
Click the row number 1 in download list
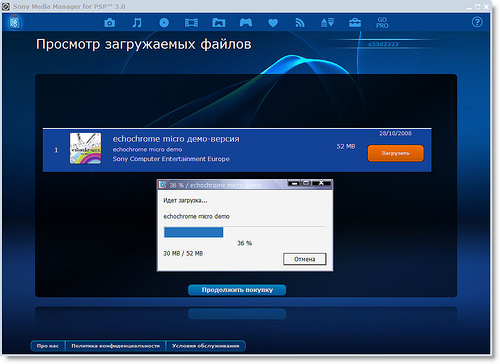[56, 150]
